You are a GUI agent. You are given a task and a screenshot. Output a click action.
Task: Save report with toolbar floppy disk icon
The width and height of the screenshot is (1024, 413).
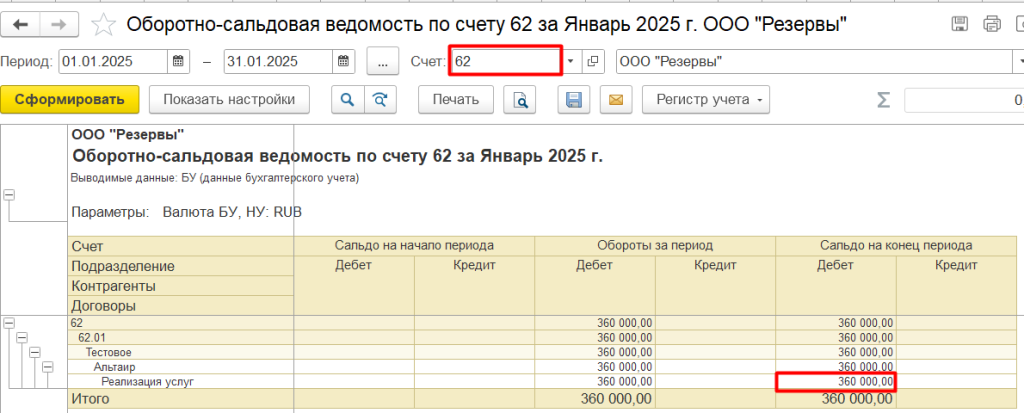pos(574,99)
